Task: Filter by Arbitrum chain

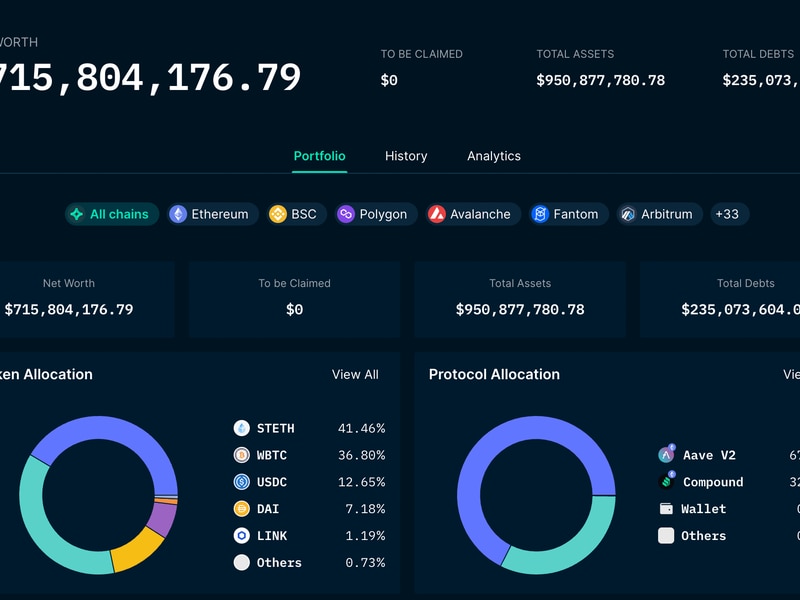Action: (x=659, y=214)
